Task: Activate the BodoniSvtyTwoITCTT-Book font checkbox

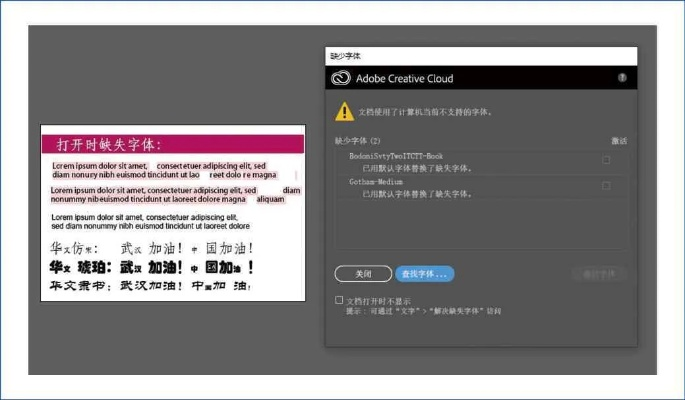Action: coord(607,159)
